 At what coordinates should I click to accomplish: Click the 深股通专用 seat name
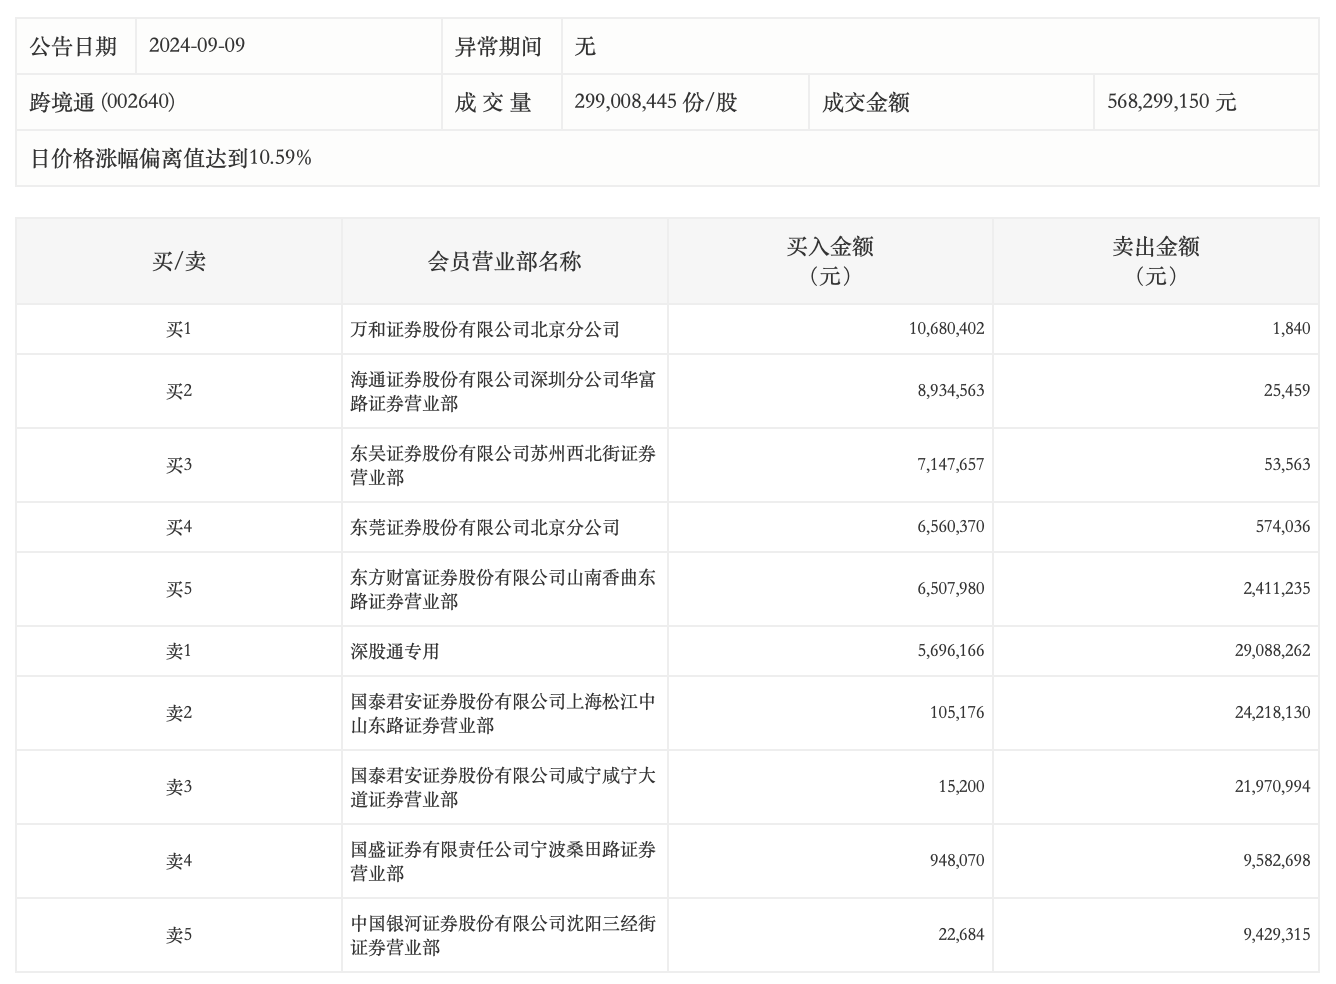coord(395,652)
